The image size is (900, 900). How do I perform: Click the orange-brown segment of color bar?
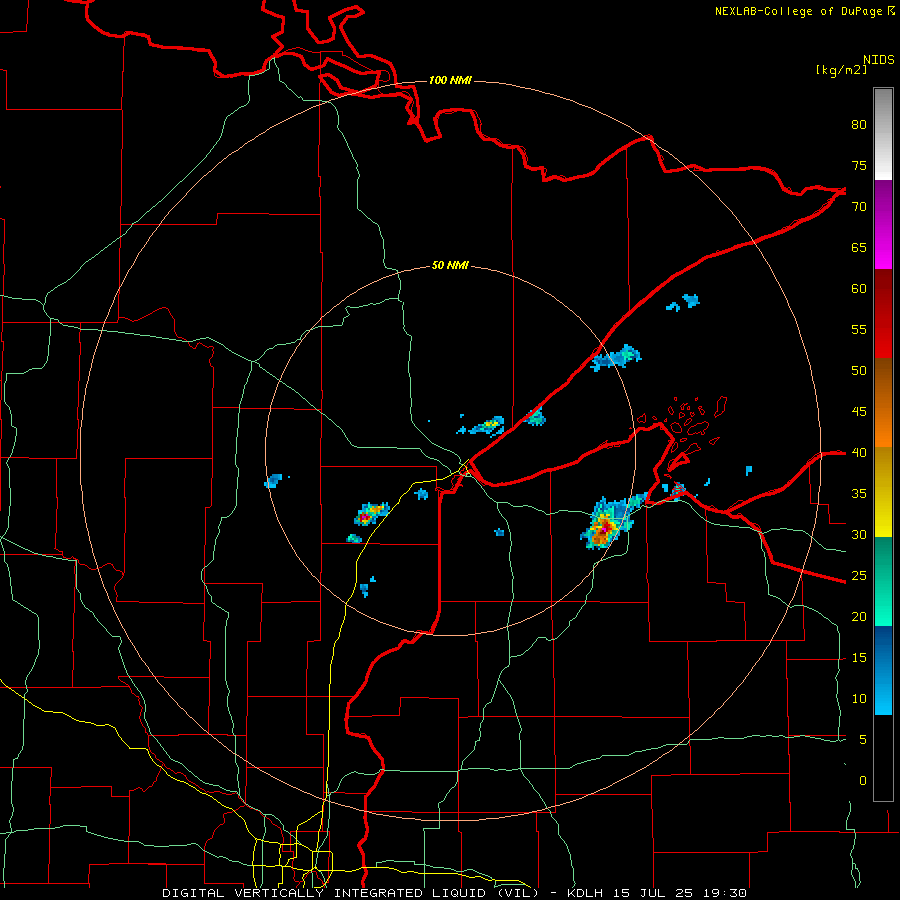coord(883,403)
